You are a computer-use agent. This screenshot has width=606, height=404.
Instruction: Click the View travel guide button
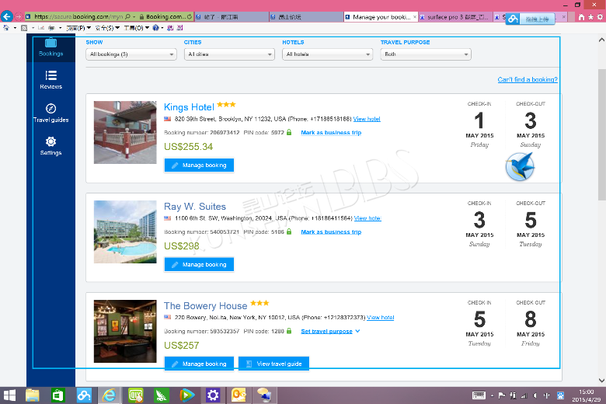click(x=274, y=364)
